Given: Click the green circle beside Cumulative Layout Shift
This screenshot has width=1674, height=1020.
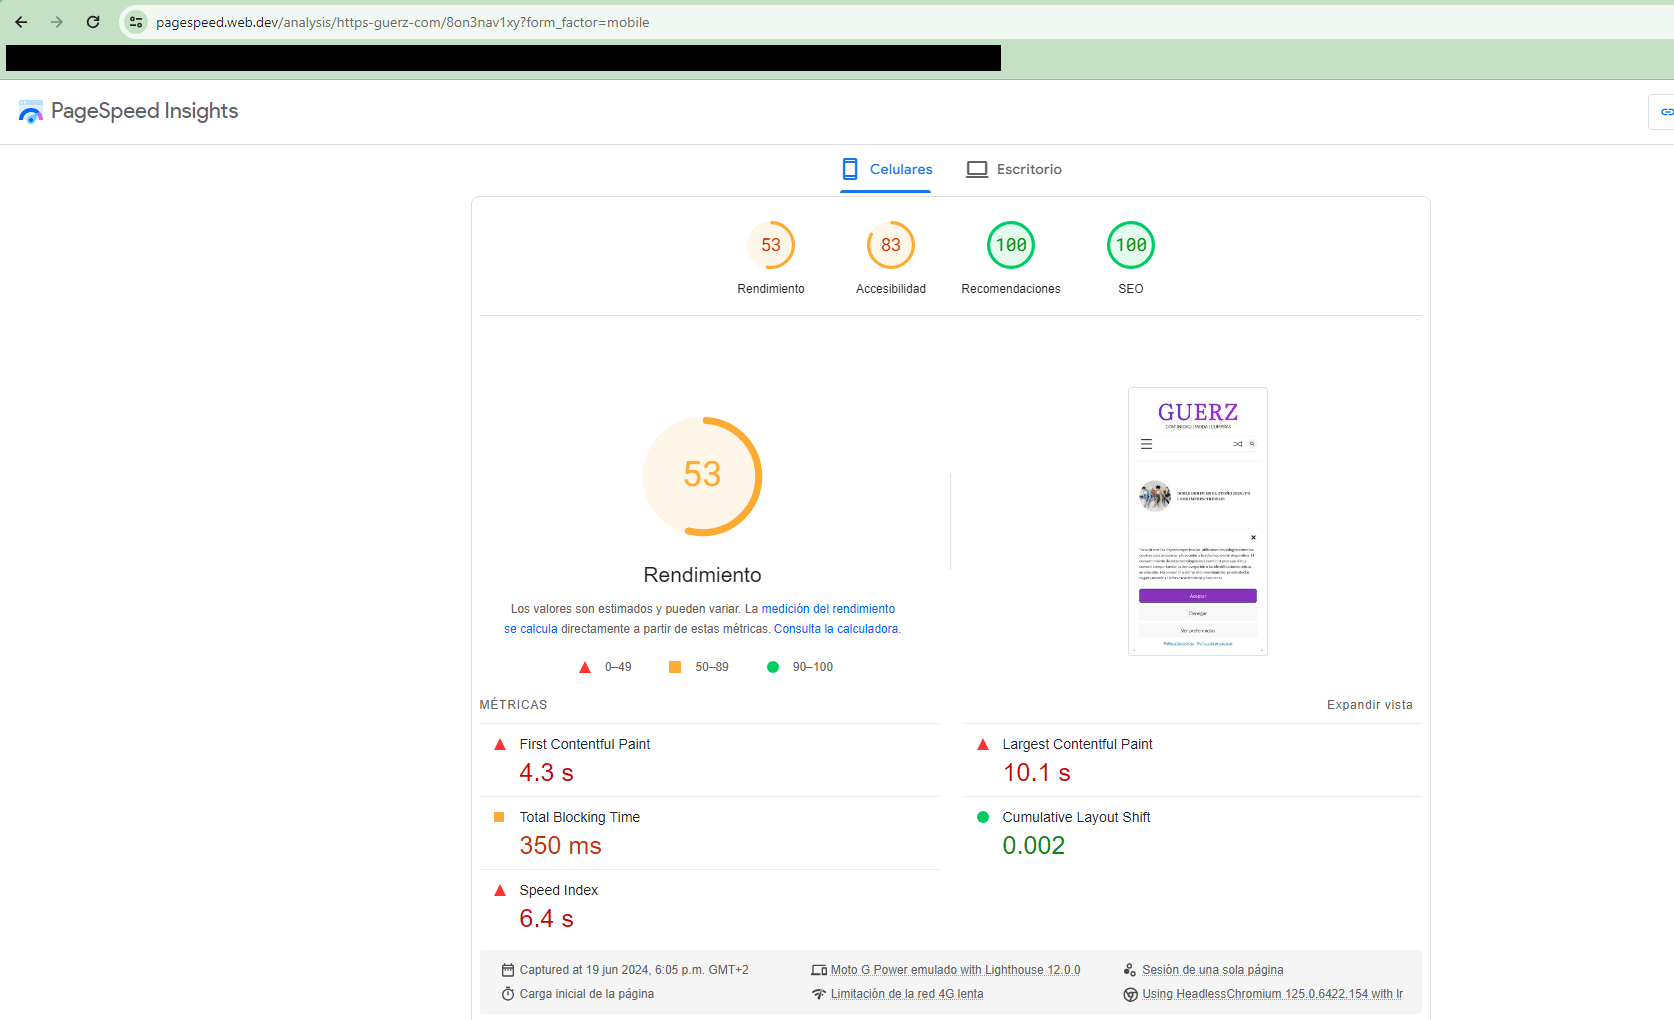Looking at the screenshot, I should (x=983, y=817).
